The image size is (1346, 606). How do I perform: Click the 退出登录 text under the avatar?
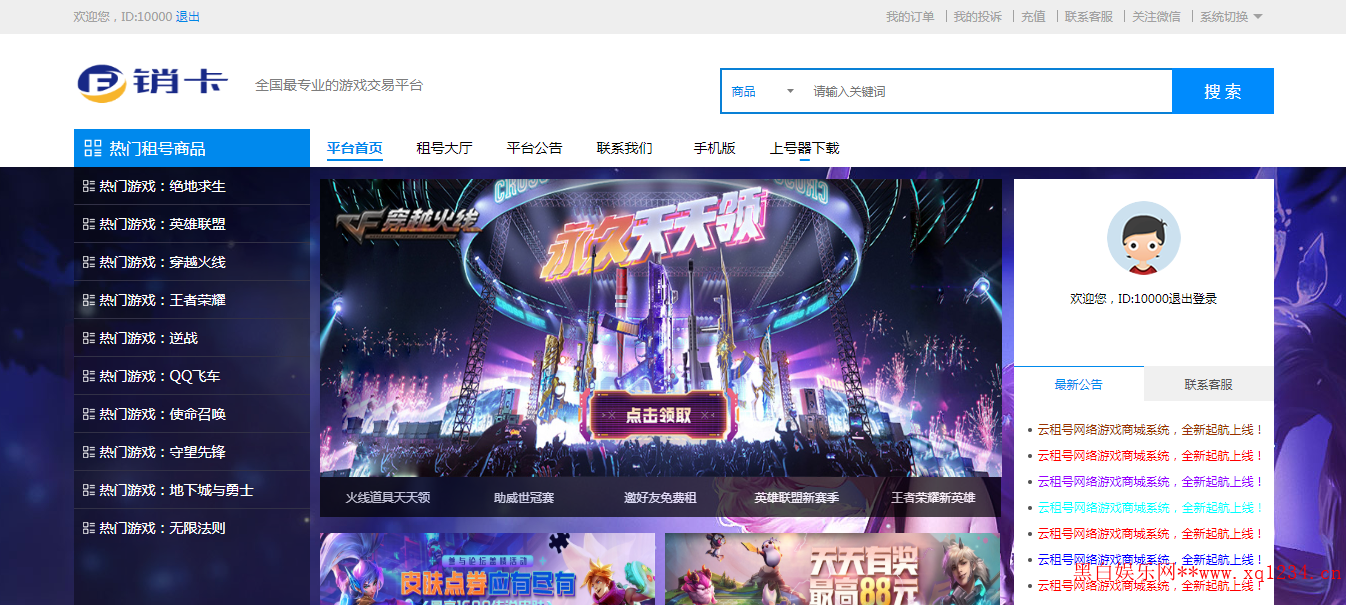[1193, 298]
